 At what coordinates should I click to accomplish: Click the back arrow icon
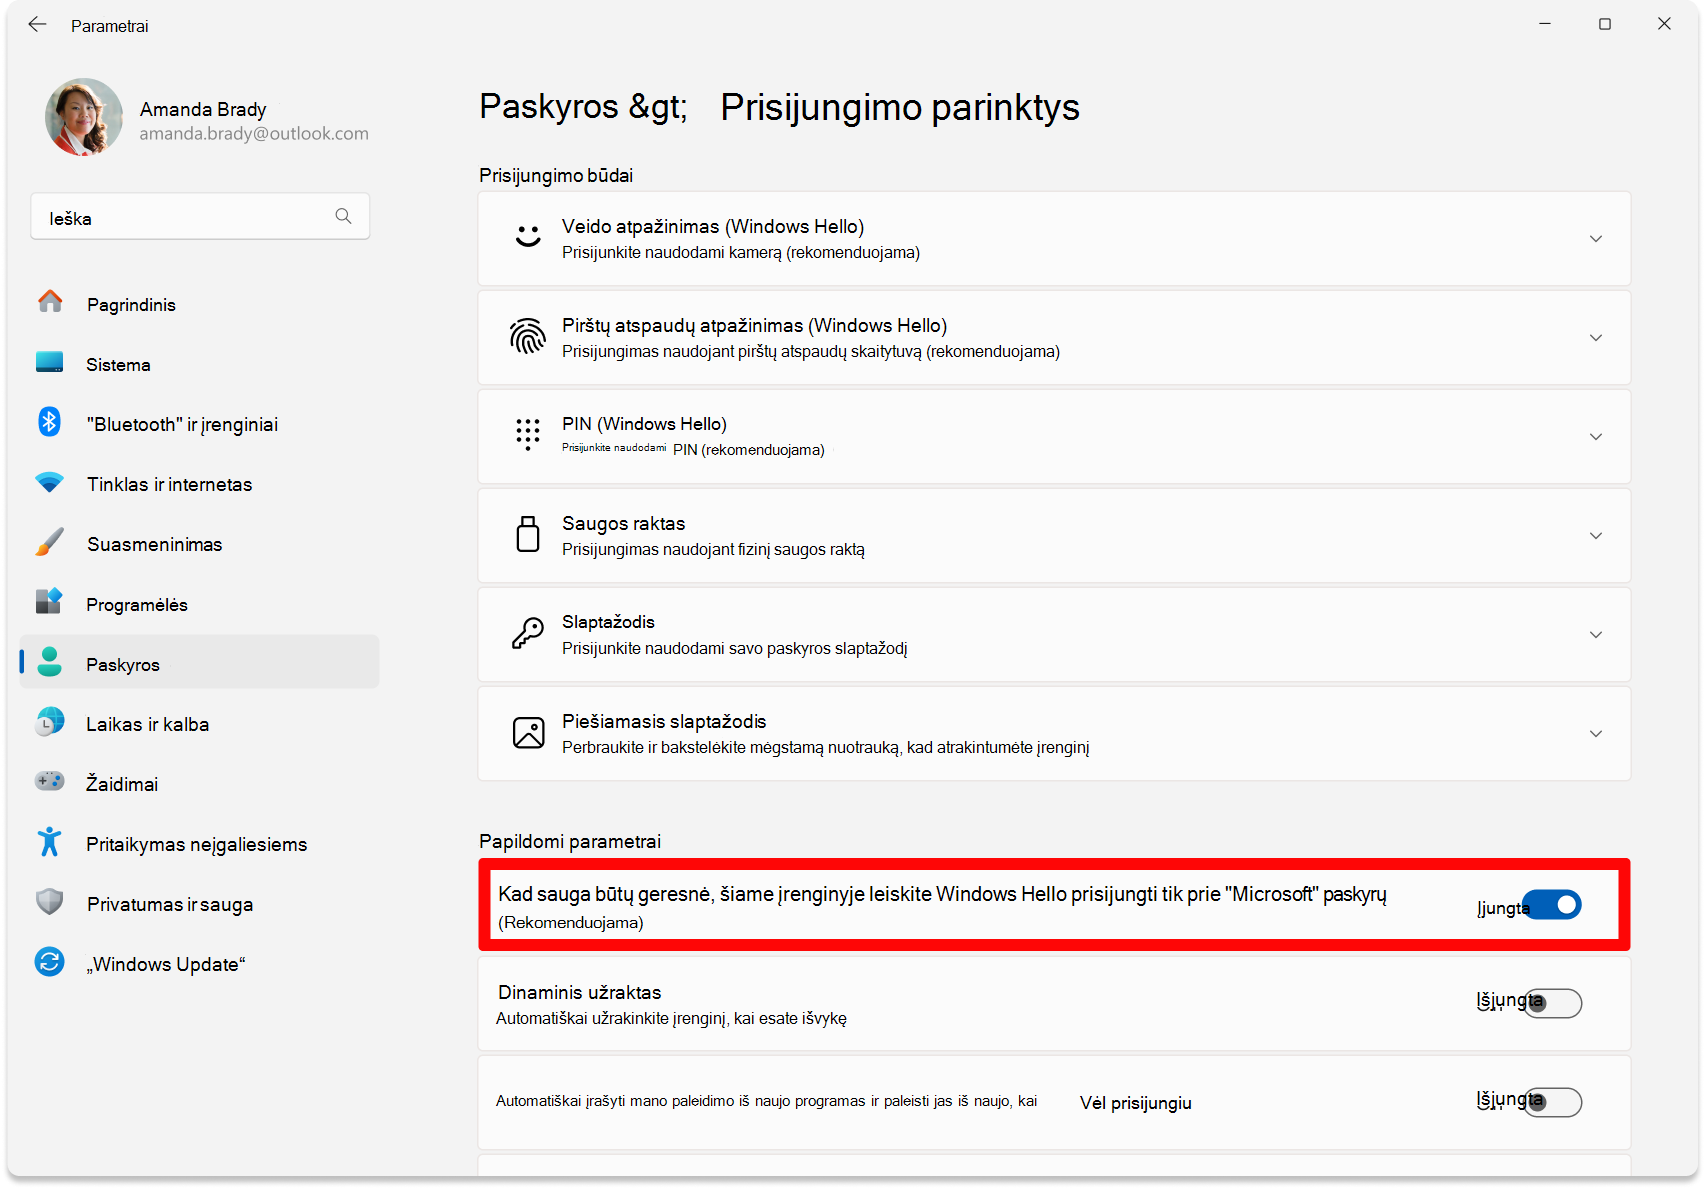pos(37,25)
